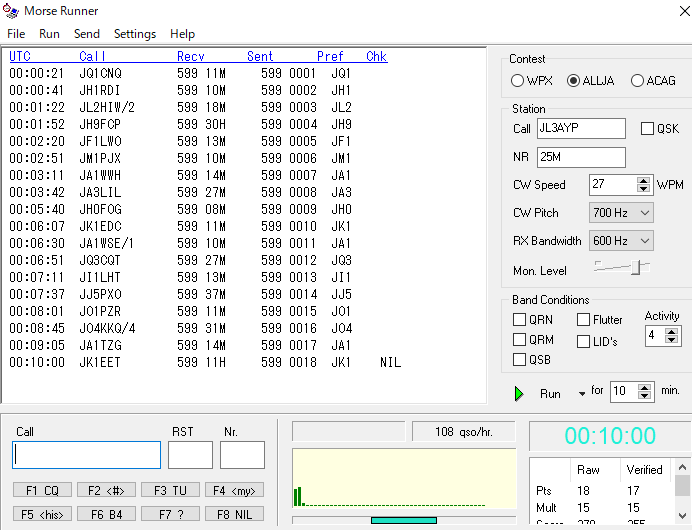Click the F3 TU button
692x530 pixels.
(170, 490)
